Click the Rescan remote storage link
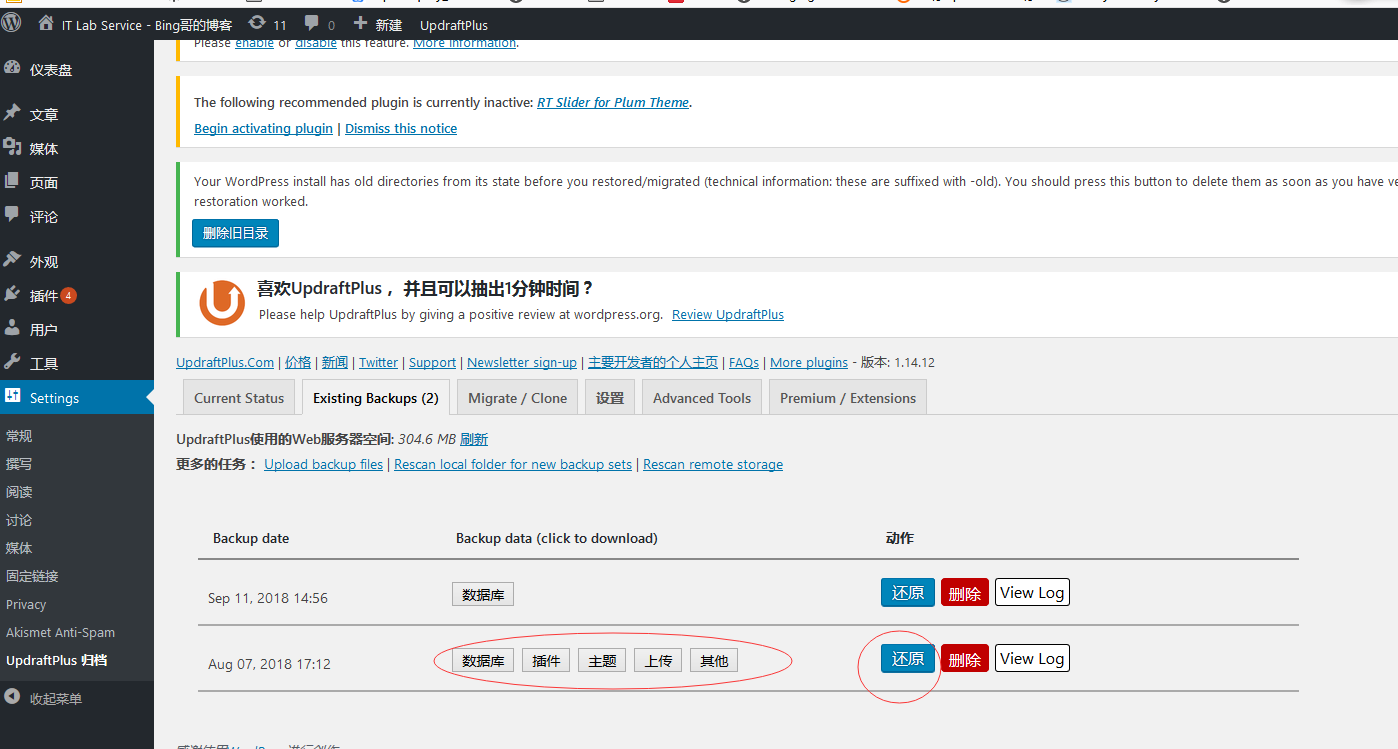Viewport: 1398px width, 749px height. click(x=713, y=464)
